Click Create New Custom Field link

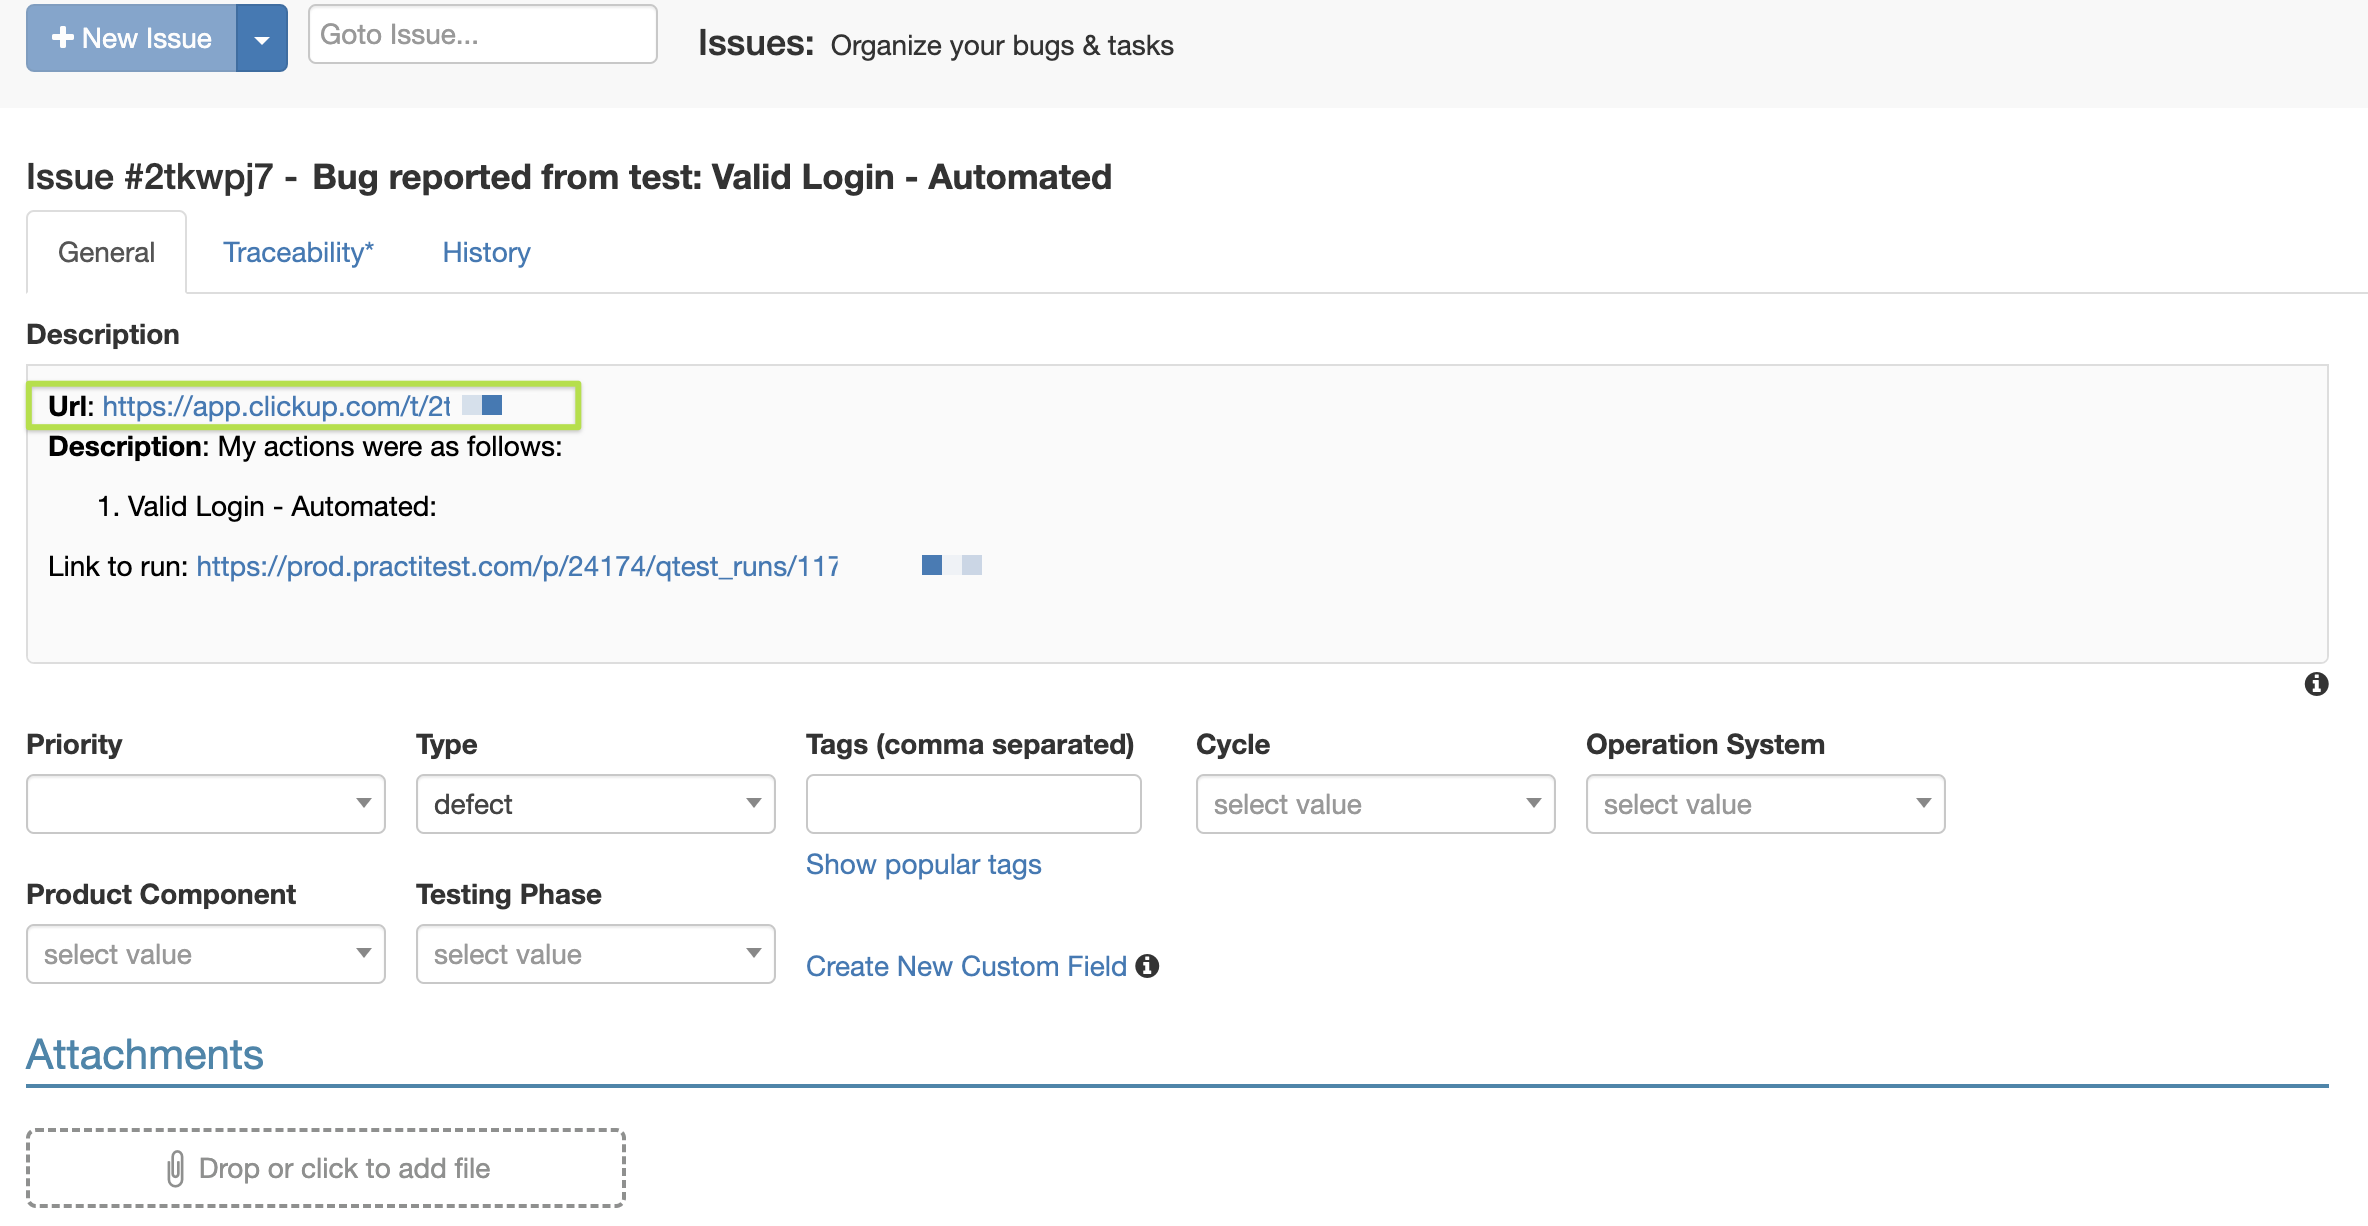click(966, 966)
